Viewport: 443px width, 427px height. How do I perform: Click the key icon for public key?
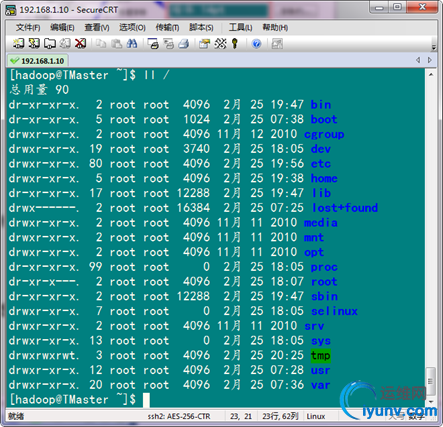[235, 43]
